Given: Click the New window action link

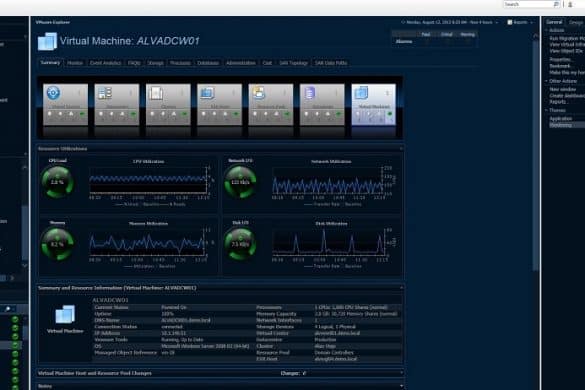Looking at the screenshot, I should click(x=563, y=90).
